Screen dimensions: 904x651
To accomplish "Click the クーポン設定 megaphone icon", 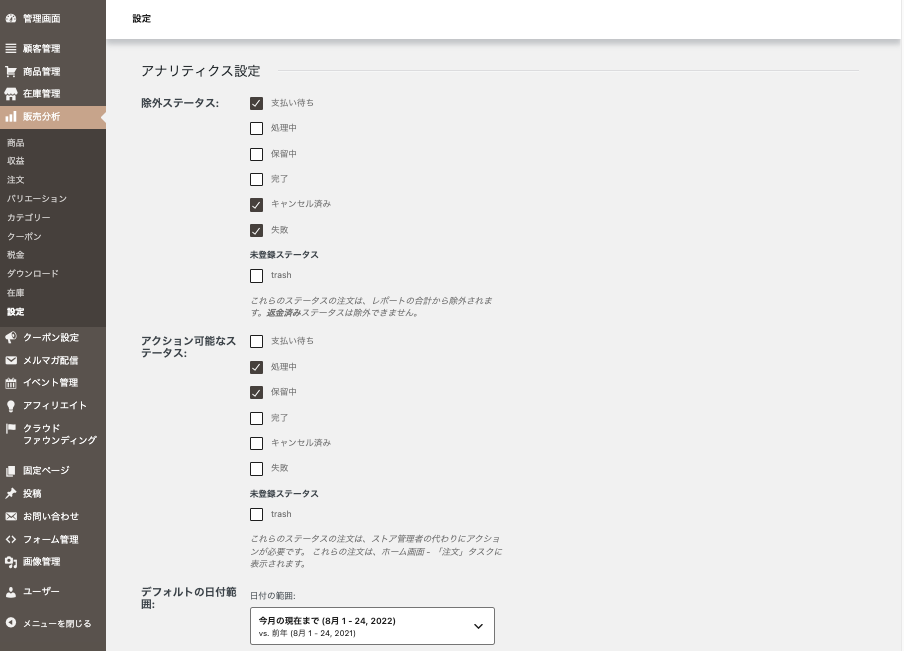I will (11, 338).
